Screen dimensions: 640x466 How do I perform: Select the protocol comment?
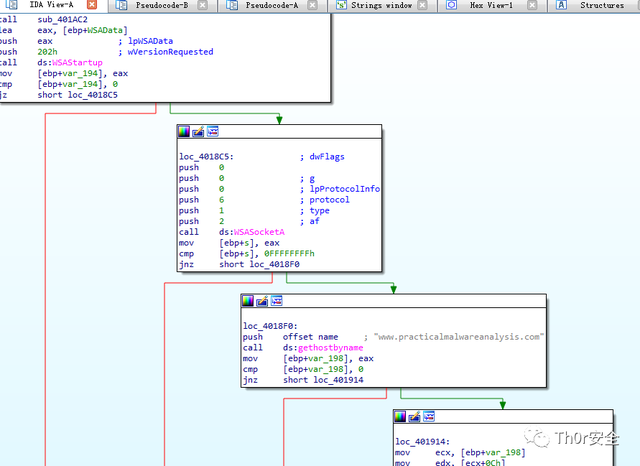click(329, 200)
